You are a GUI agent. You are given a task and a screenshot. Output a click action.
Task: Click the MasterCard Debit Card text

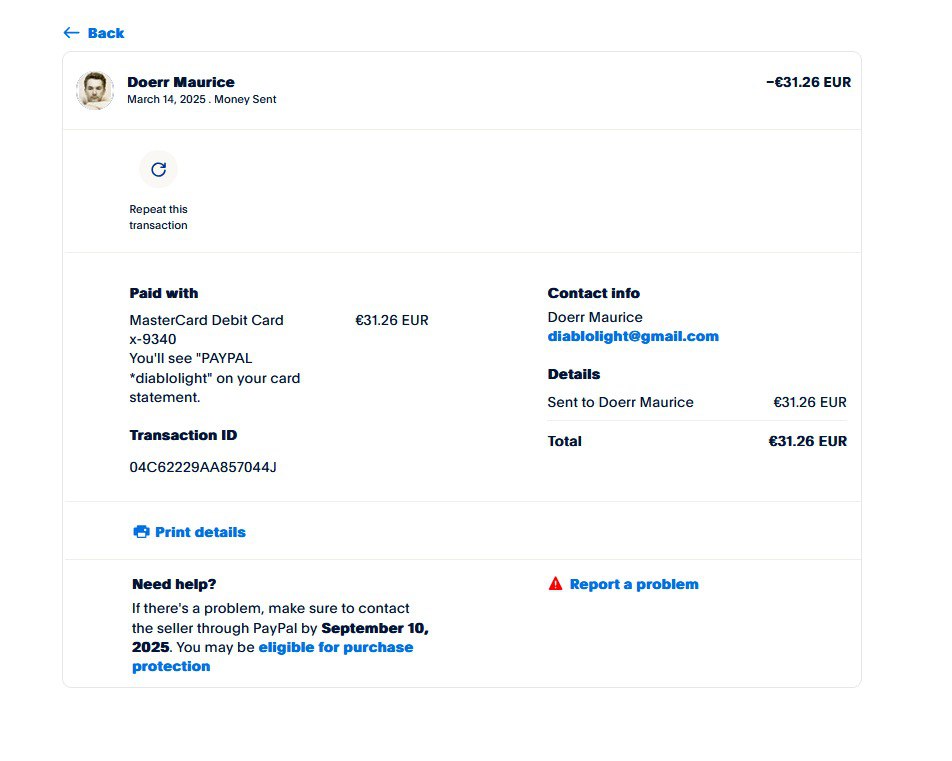pos(206,320)
